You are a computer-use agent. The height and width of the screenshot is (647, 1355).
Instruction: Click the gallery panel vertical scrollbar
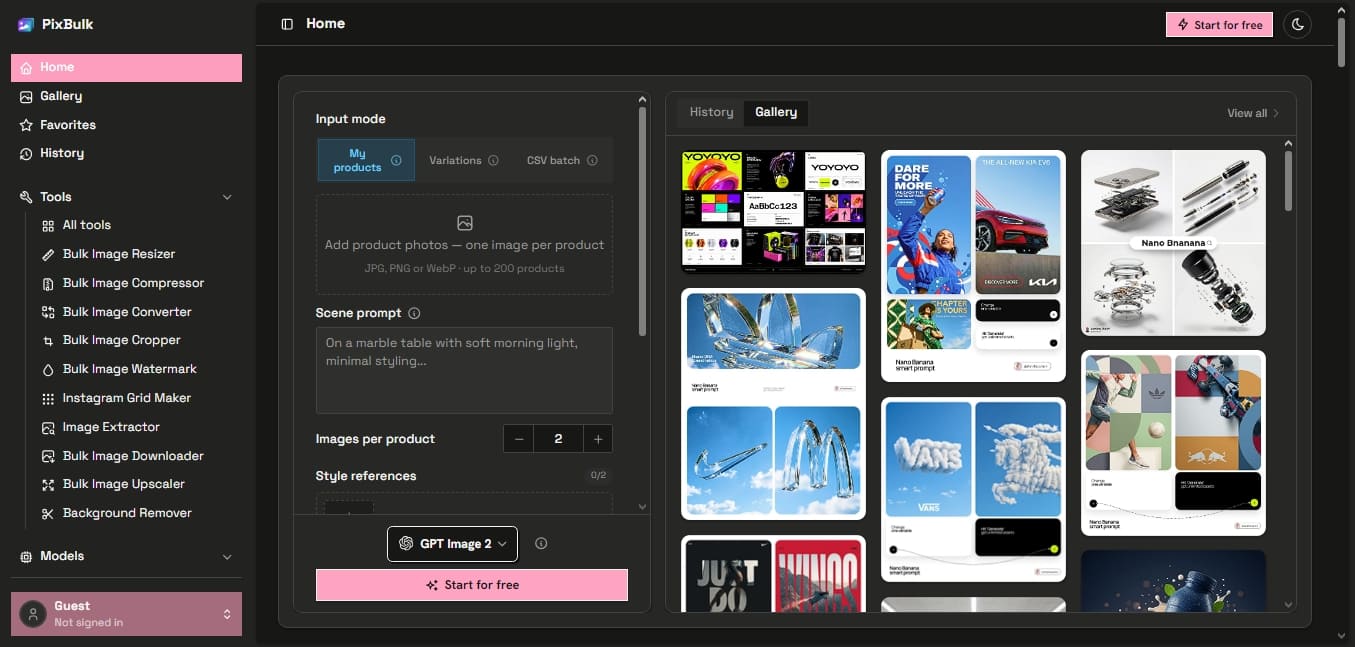(1288, 181)
